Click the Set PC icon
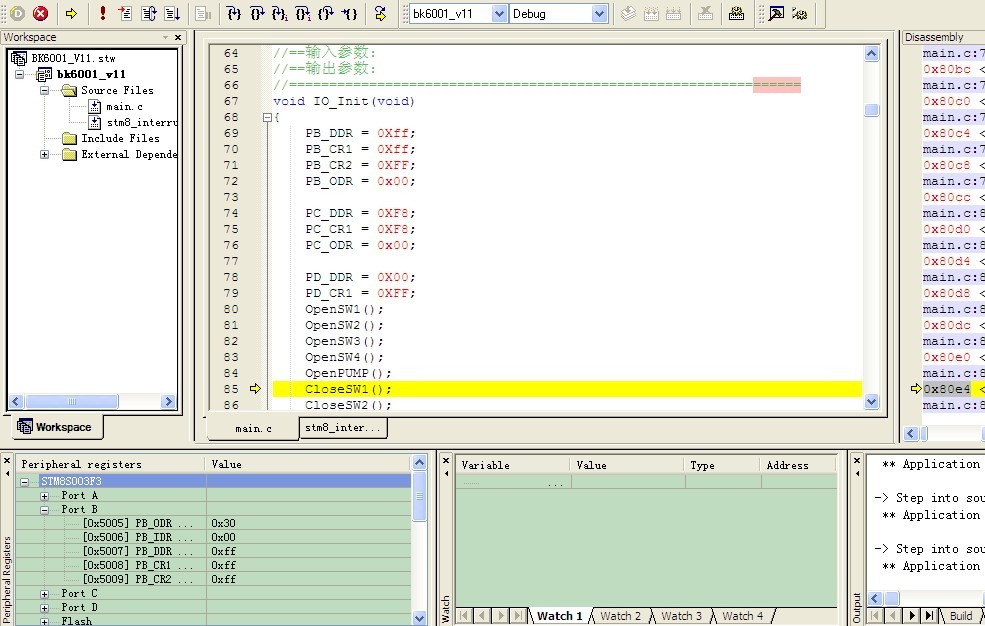Screen dimensions: 985x626 [380, 13]
